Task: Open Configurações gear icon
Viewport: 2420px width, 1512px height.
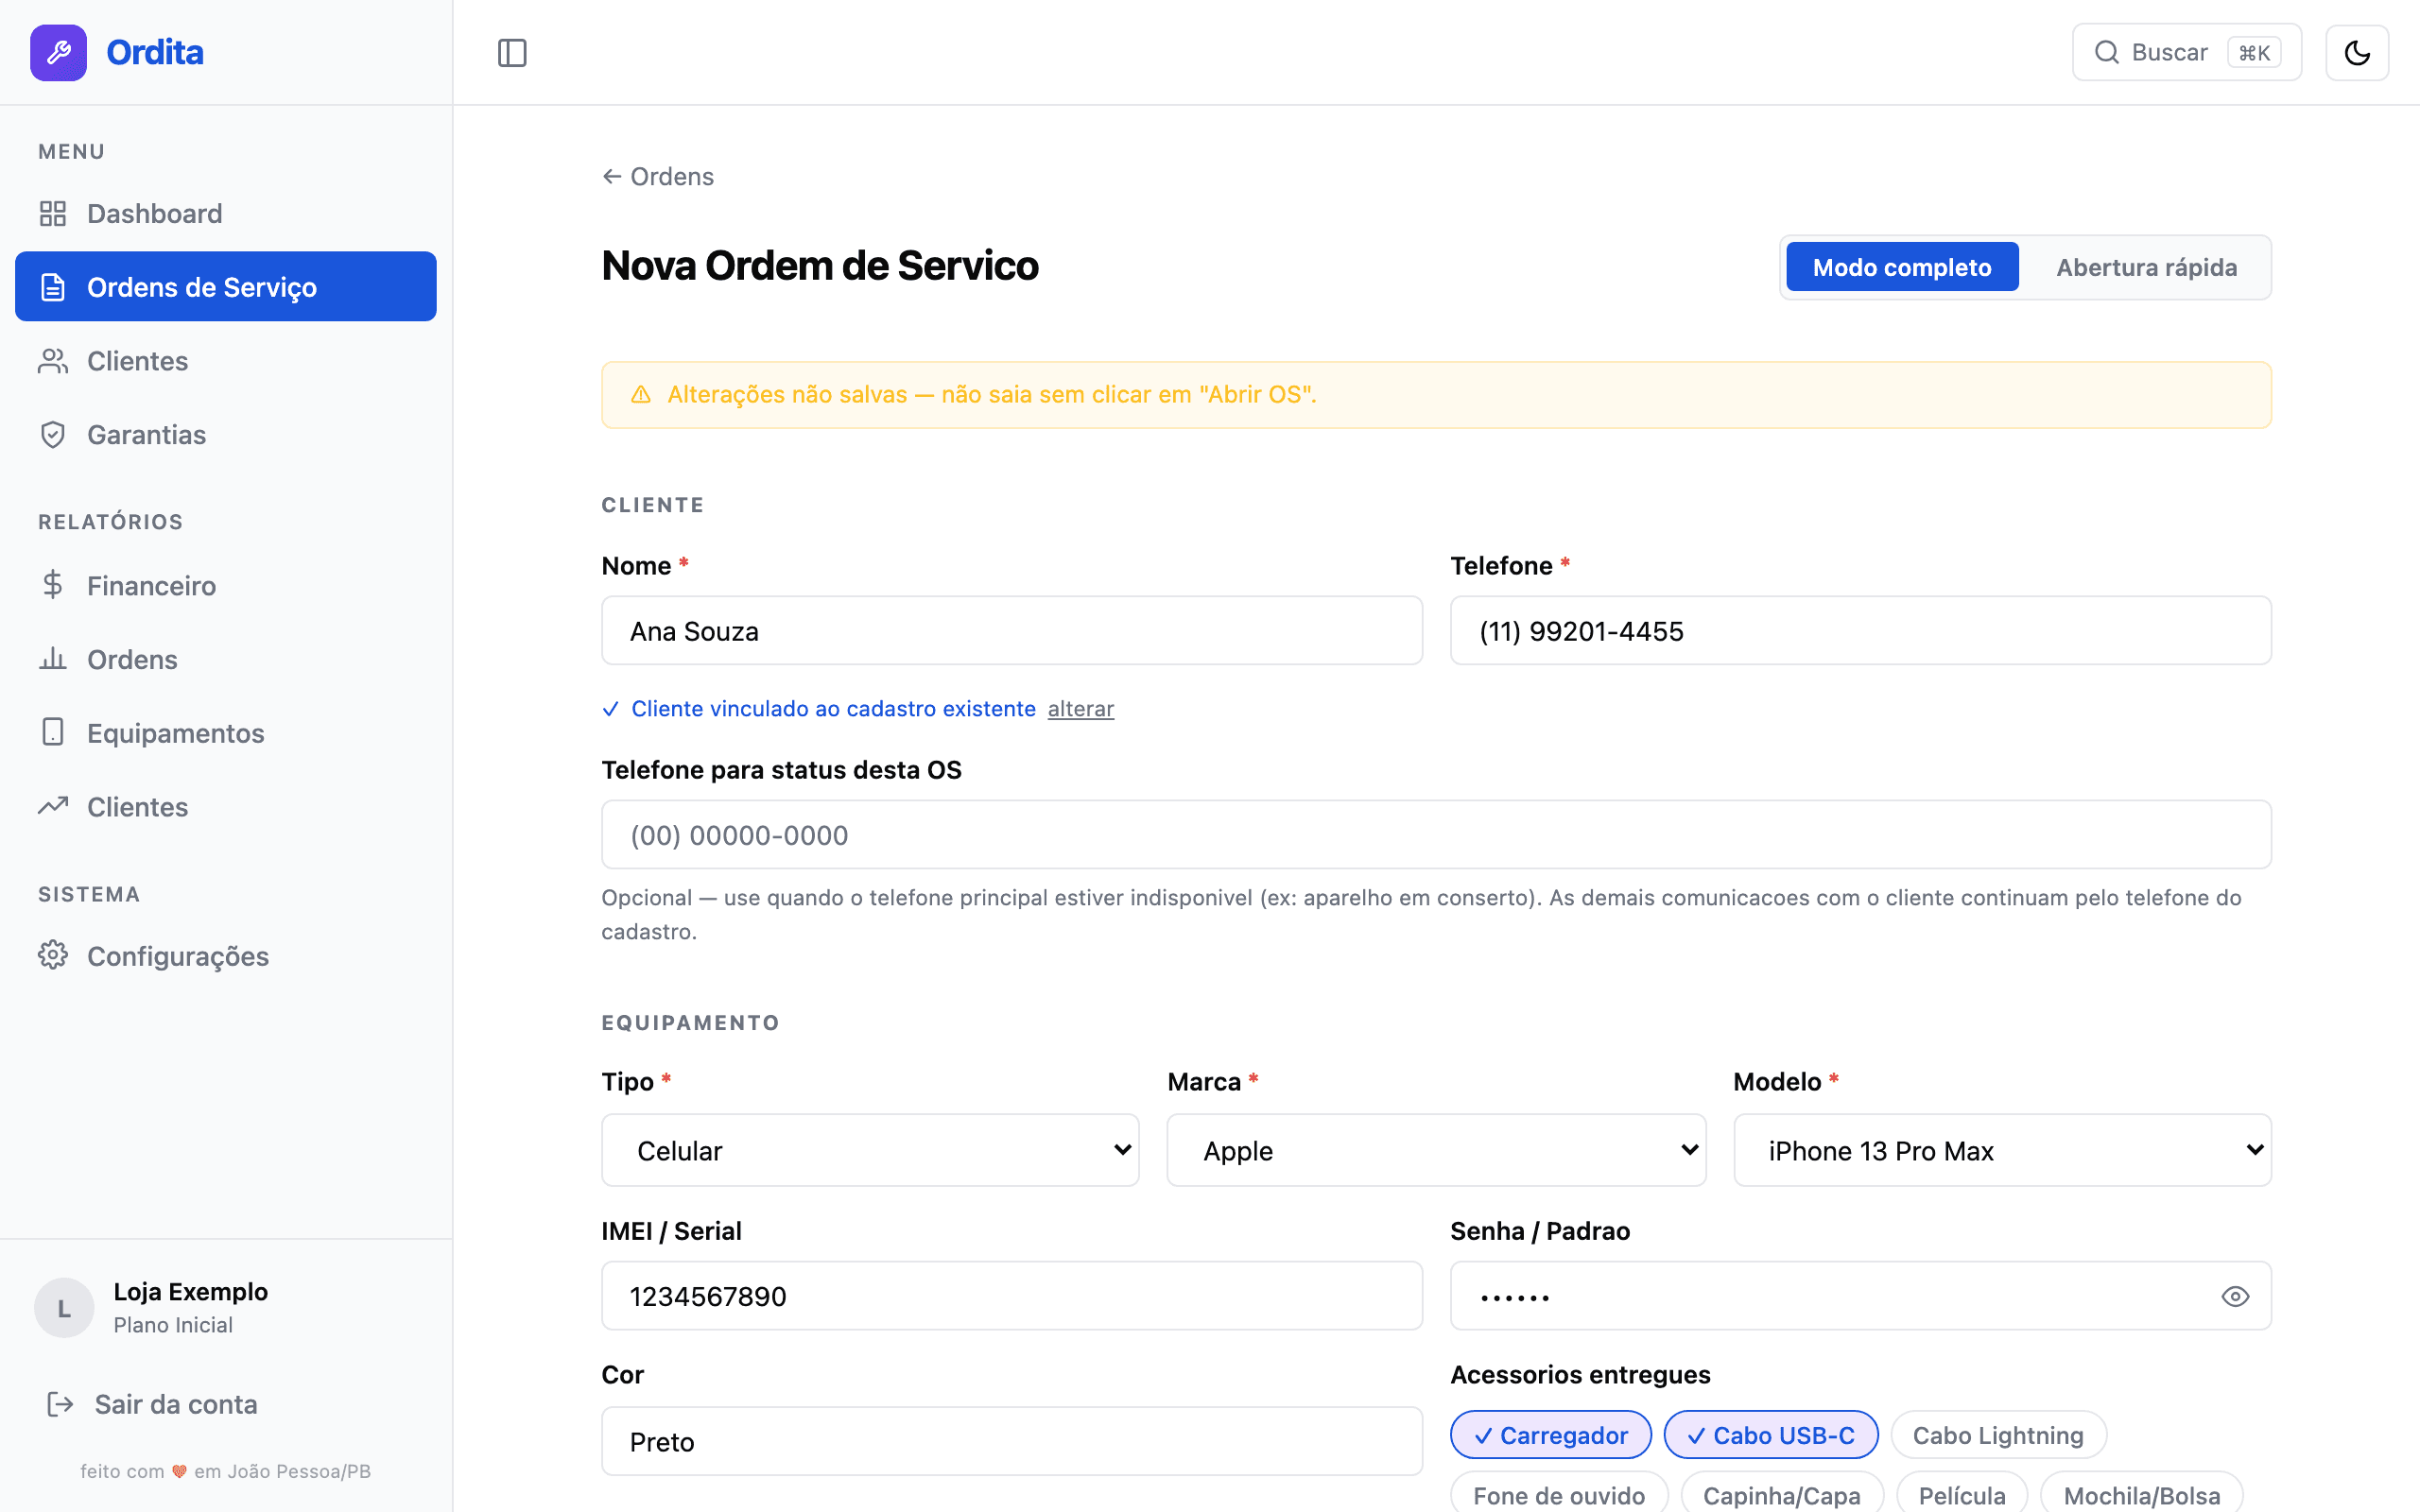Action: click(x=53, y=956)
